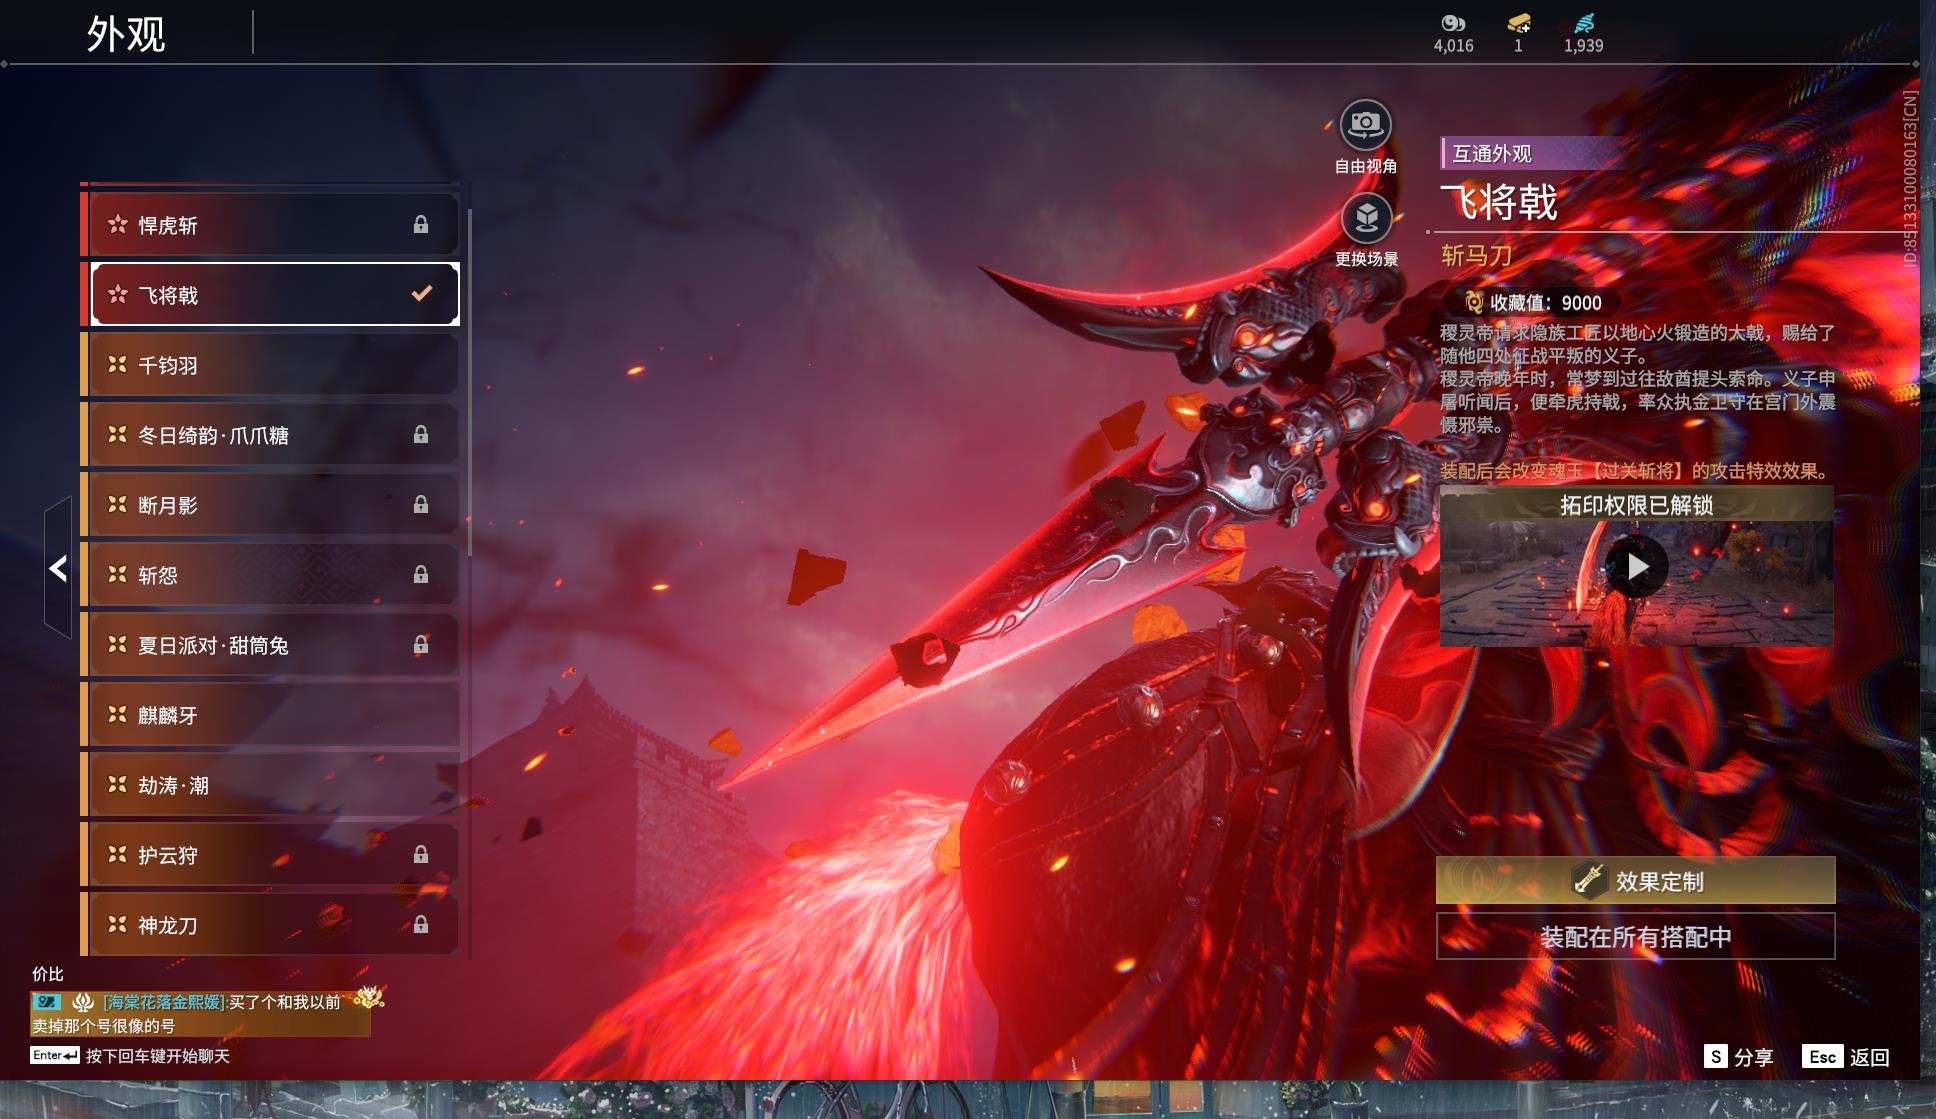Click the lock icon on 神龙刀

(421, 925)
